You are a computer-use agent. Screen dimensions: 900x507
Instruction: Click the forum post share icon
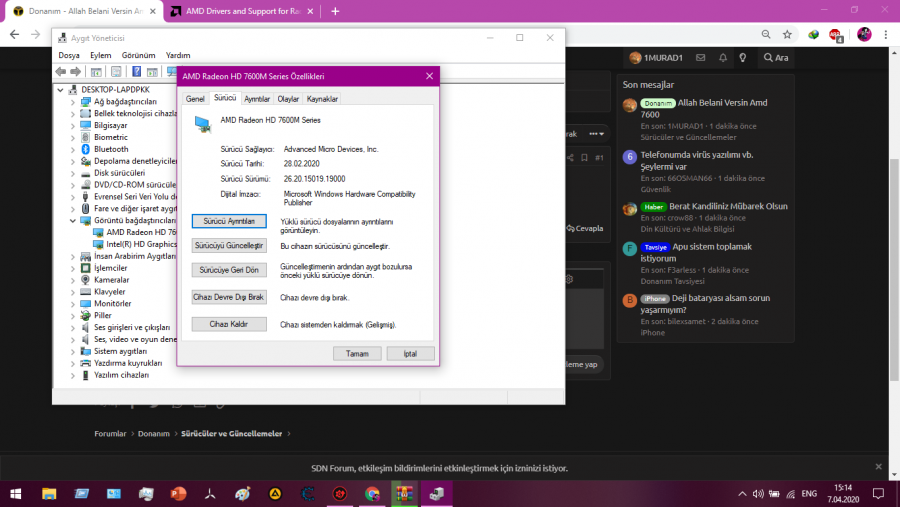(570, 157)
